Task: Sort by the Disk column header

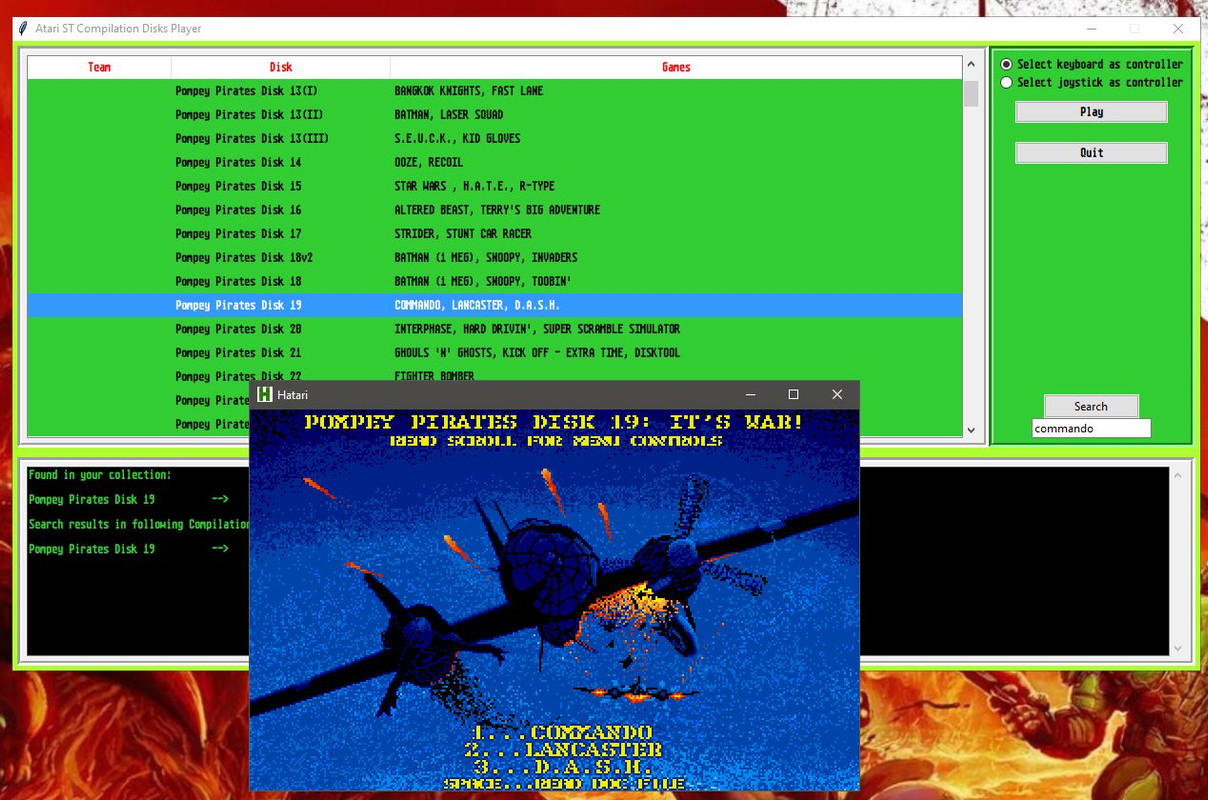Action: [x=281, y=67]
